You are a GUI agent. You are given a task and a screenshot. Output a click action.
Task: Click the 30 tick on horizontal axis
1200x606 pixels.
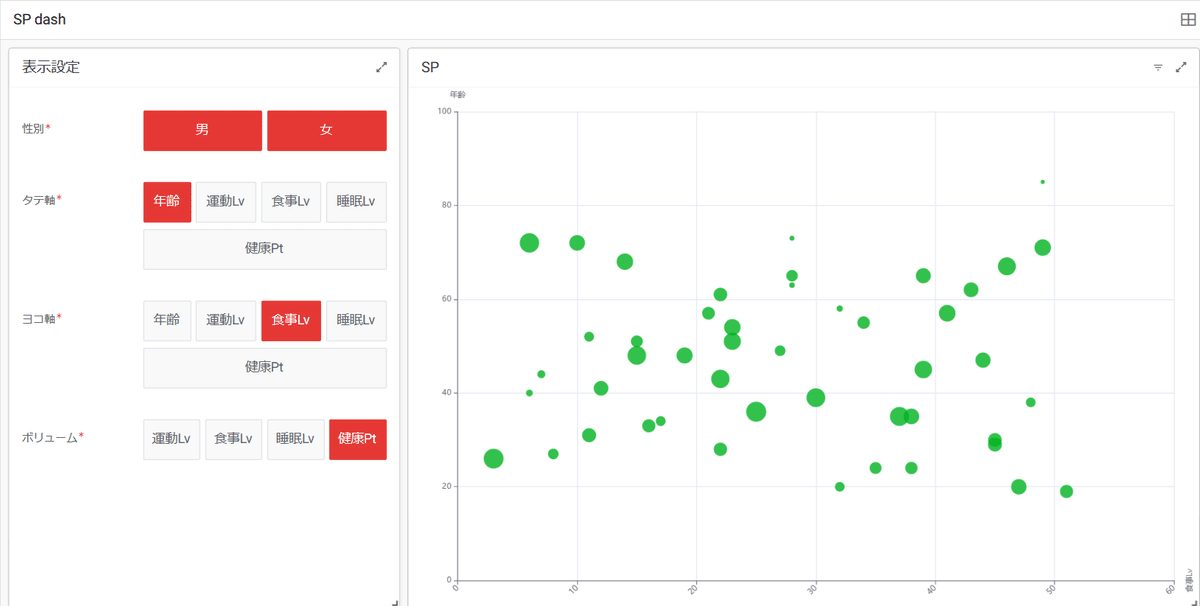point(813,589)
